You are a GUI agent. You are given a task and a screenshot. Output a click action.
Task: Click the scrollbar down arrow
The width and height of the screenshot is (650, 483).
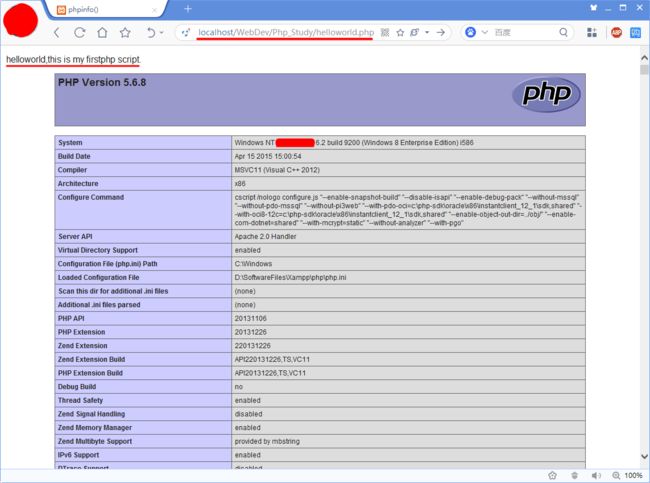click(x=644, y=456)
